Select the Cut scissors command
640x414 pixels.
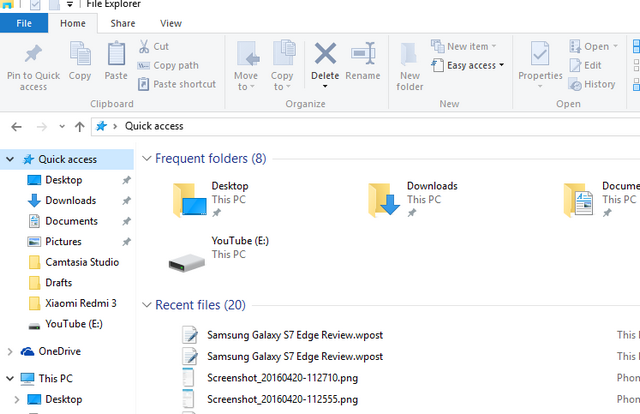(153, 47)
